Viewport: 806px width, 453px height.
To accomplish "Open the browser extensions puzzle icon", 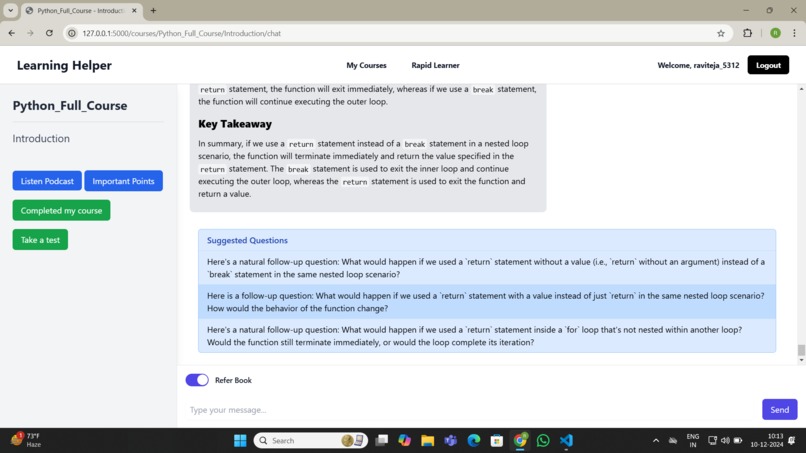I will click(747, 33).
